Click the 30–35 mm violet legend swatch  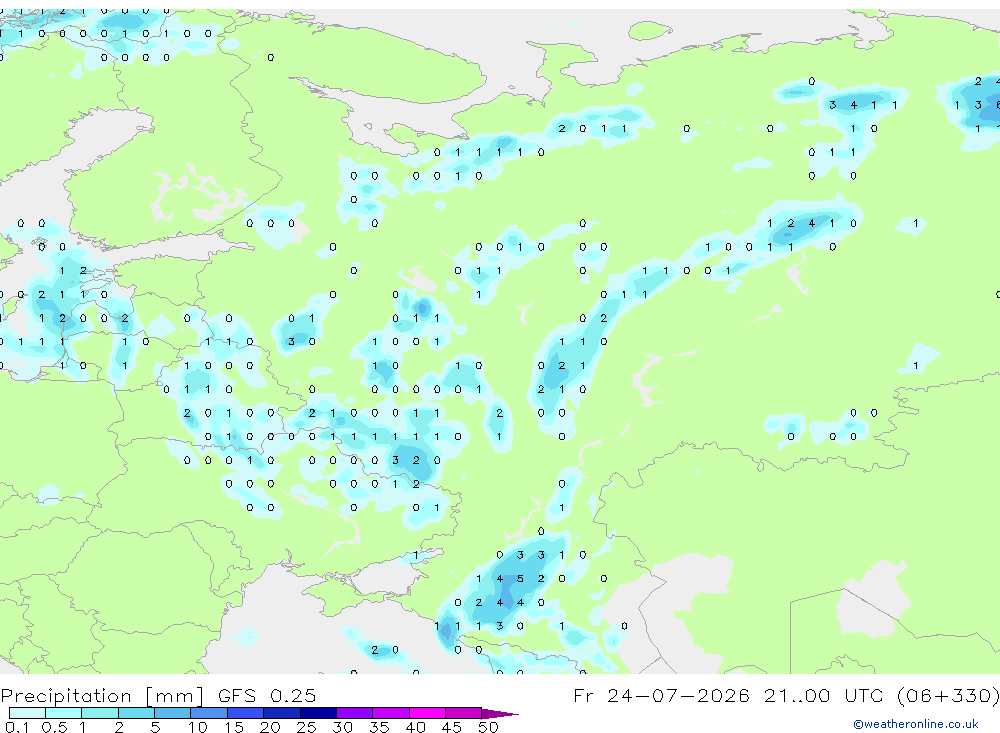point(355,713)
